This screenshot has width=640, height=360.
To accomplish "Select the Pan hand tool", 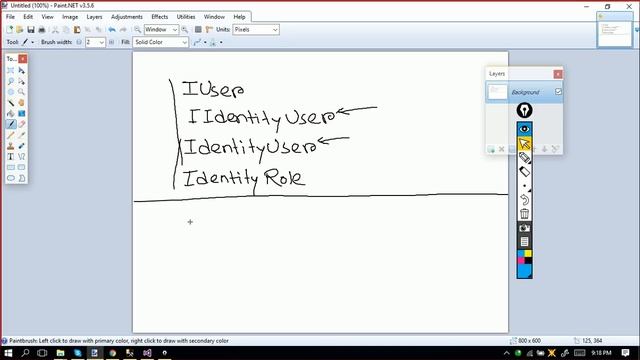I will coord(21,103).
